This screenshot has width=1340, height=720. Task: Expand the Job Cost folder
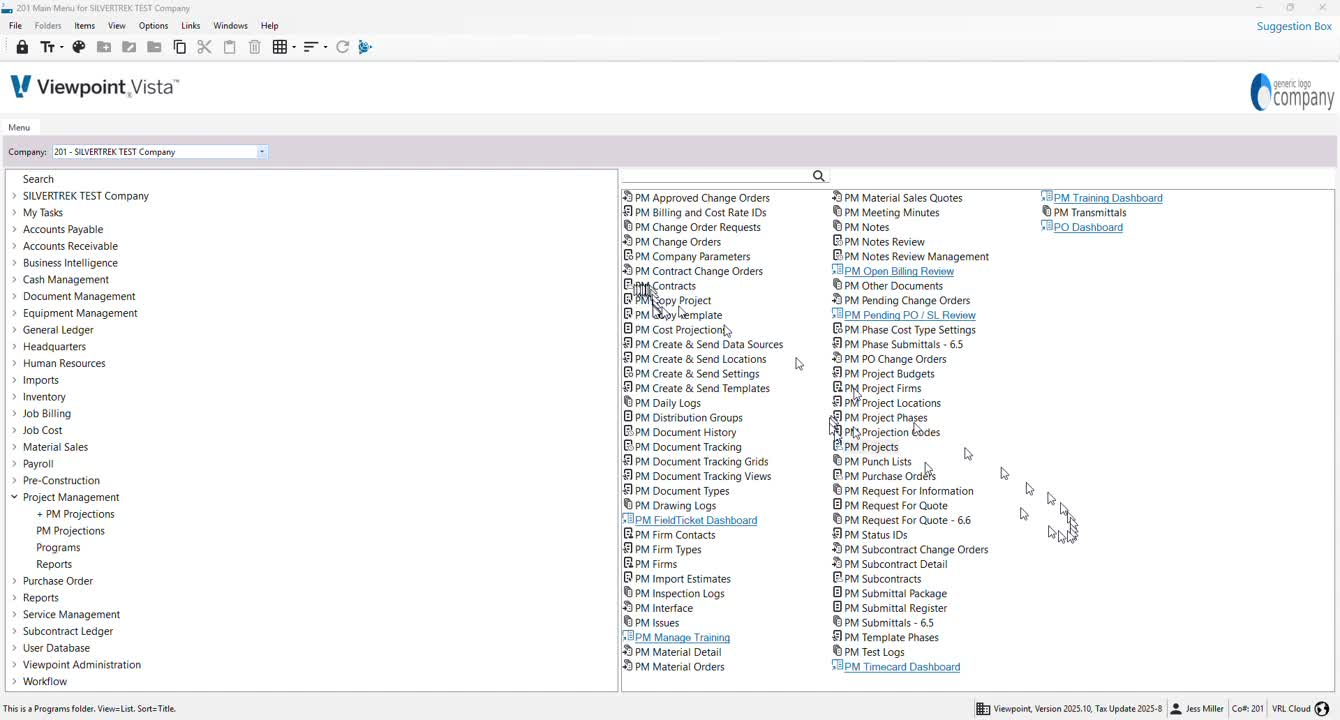[x=14, y=430]
